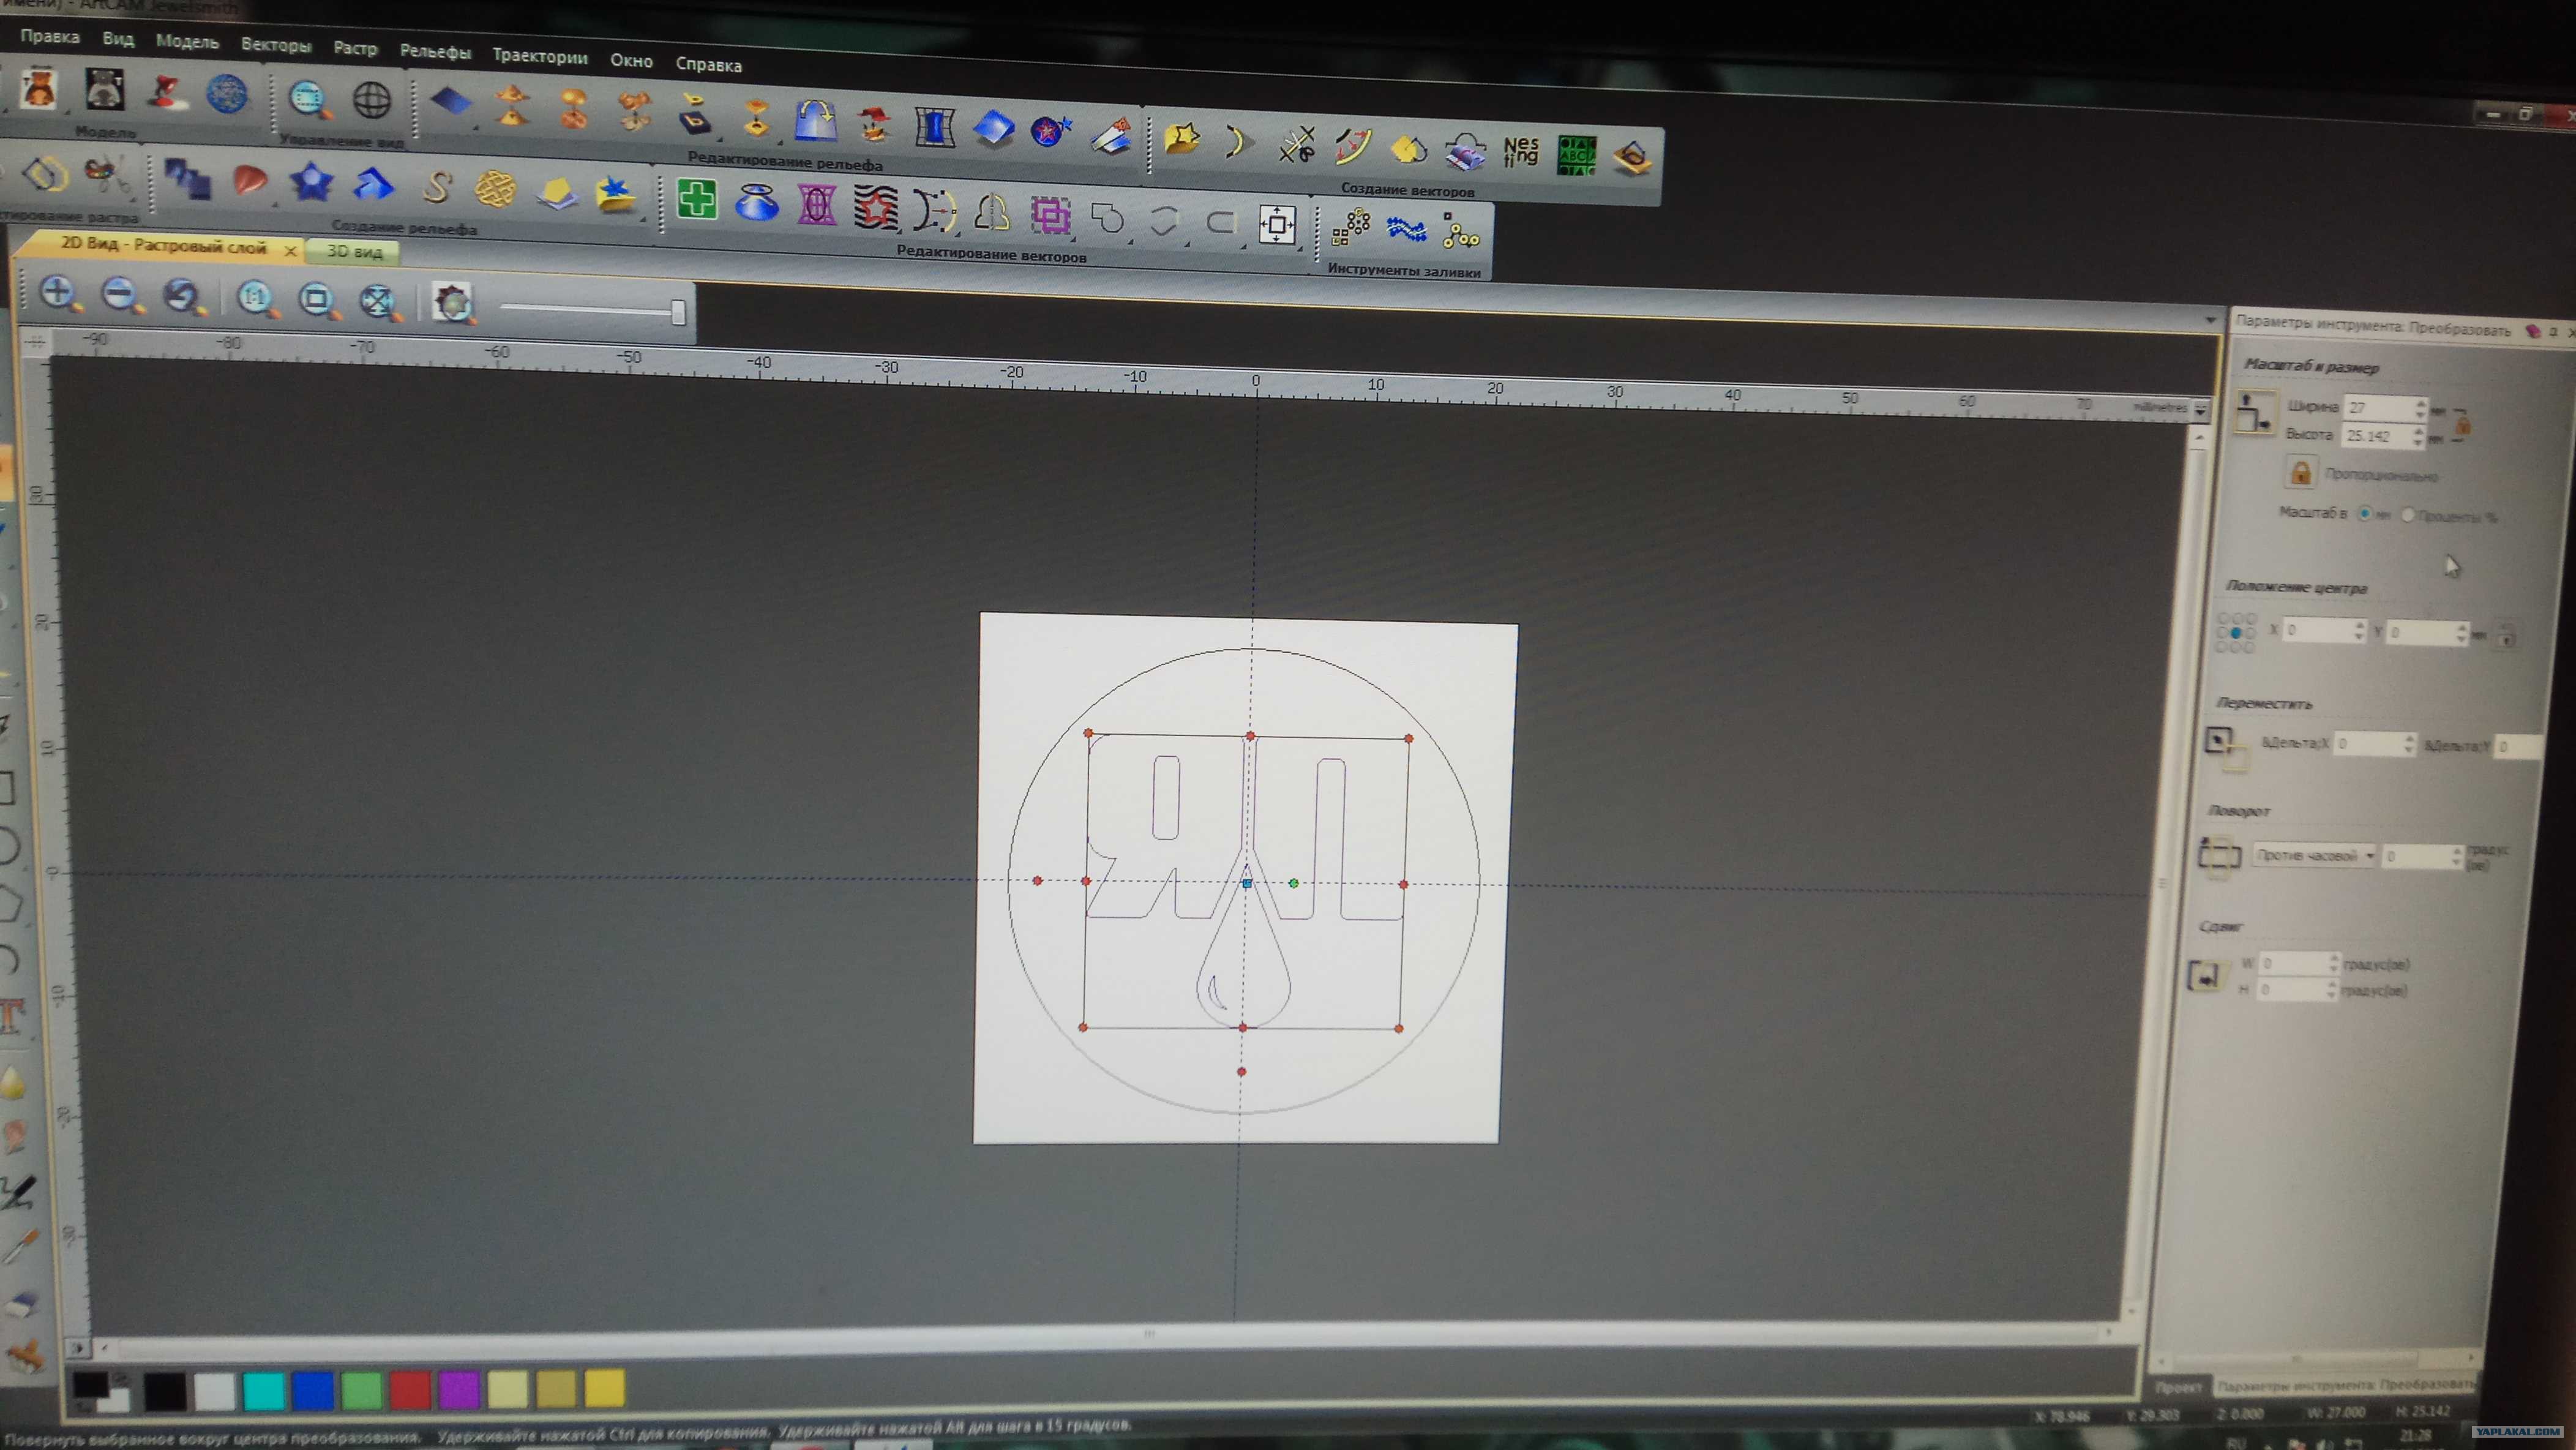Click the red desk lamp lighting icon
Screen dimensions: 2576x1450
click(x=167, y=92)
